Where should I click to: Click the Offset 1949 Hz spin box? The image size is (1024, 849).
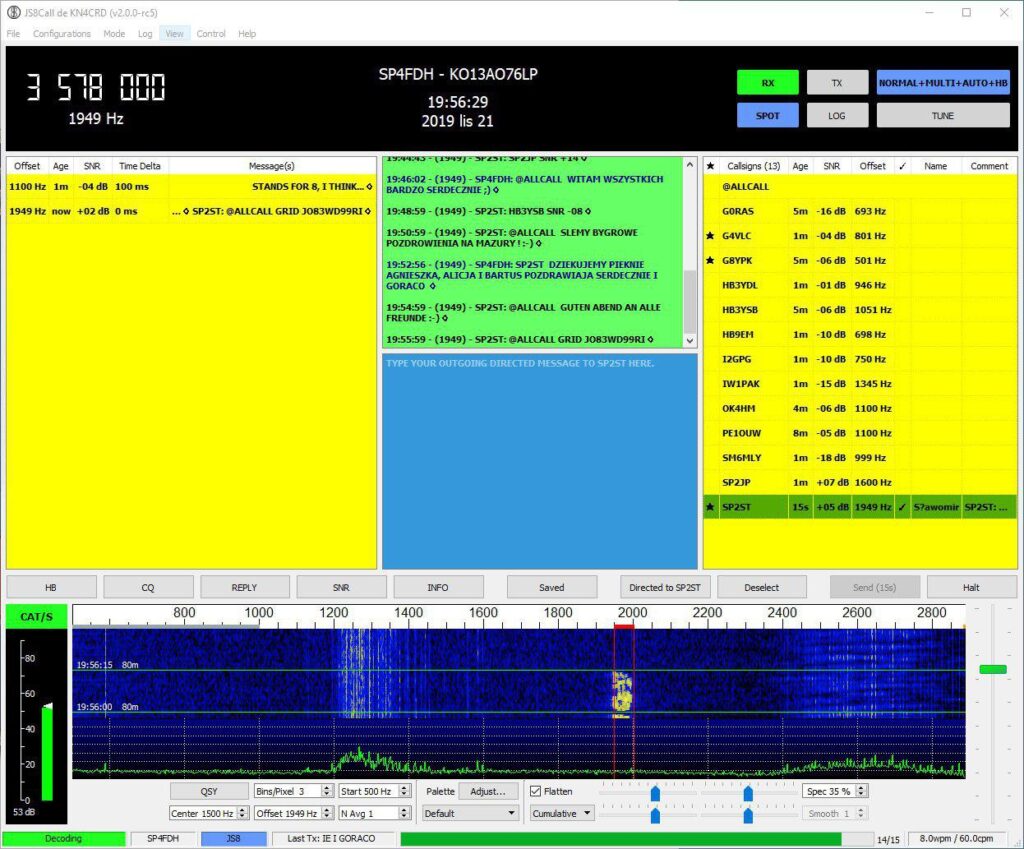click(x=293, y=814)
